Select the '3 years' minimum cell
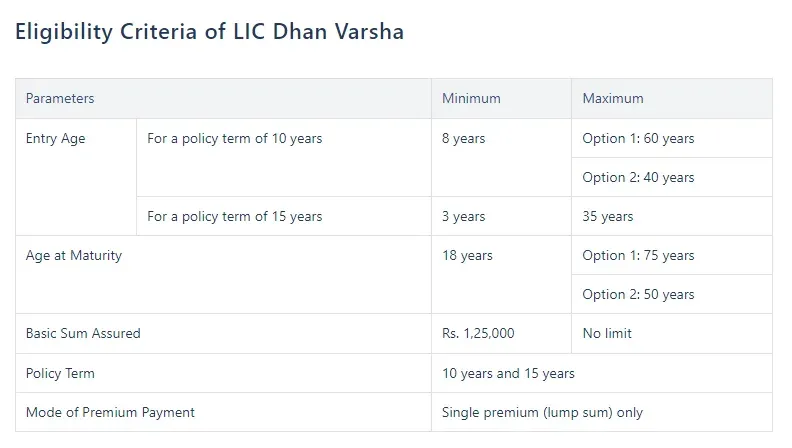Screen dimensions: 792x448 pos(501,216)
